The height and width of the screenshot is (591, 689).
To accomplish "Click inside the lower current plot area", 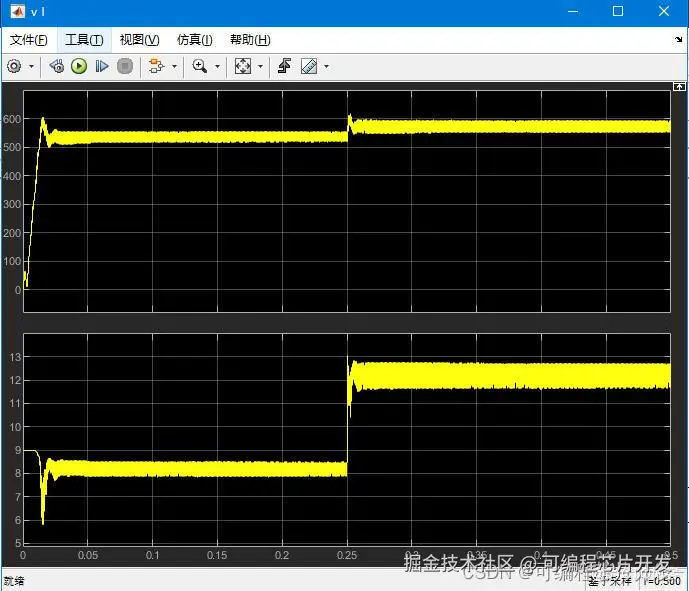I will [347, 439].
